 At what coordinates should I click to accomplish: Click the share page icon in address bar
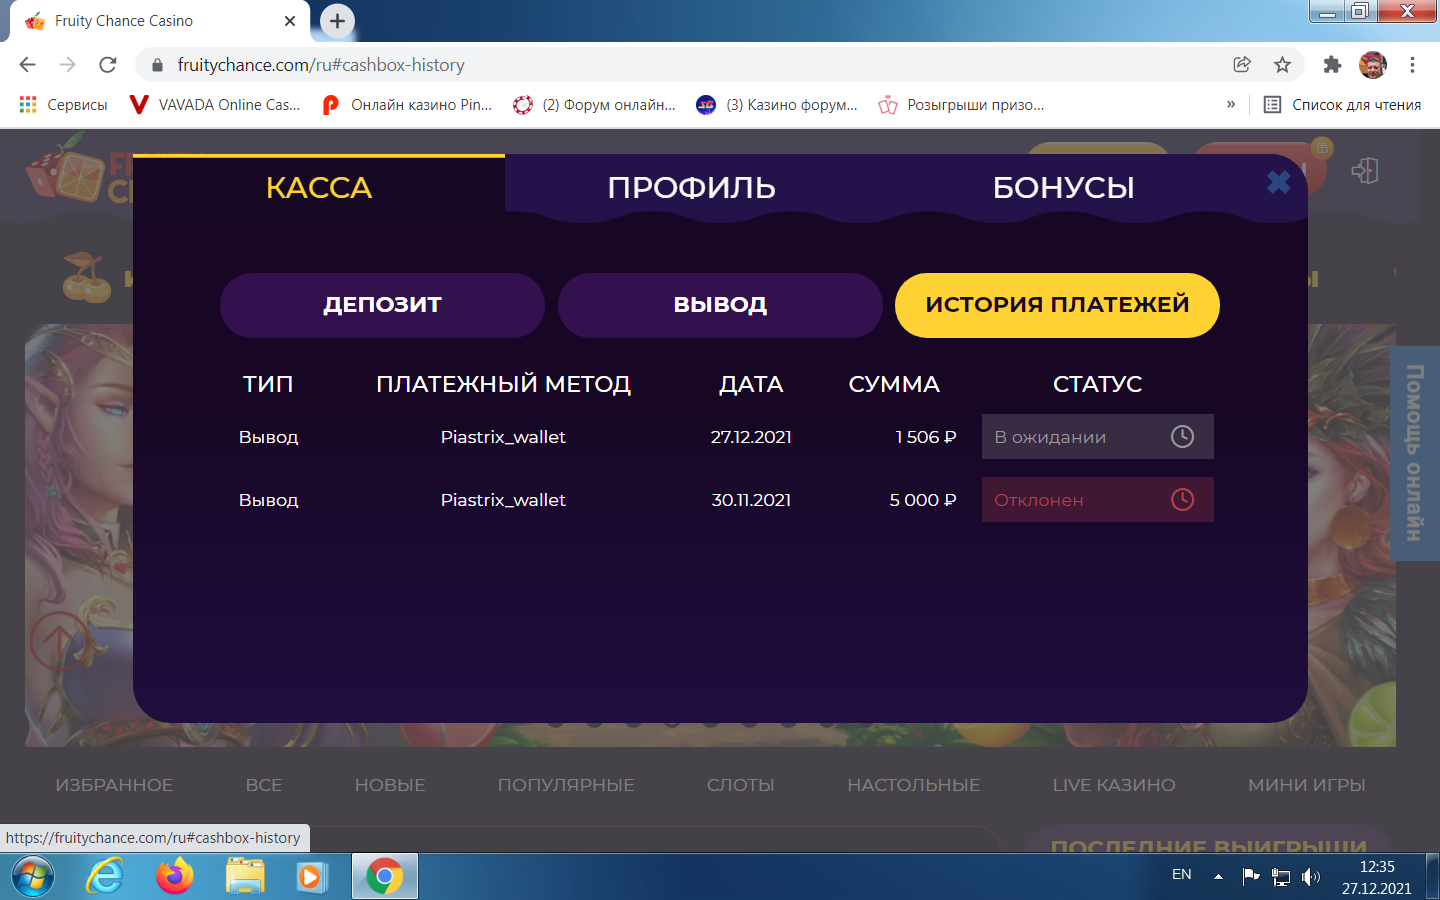tap(1242, 65)
